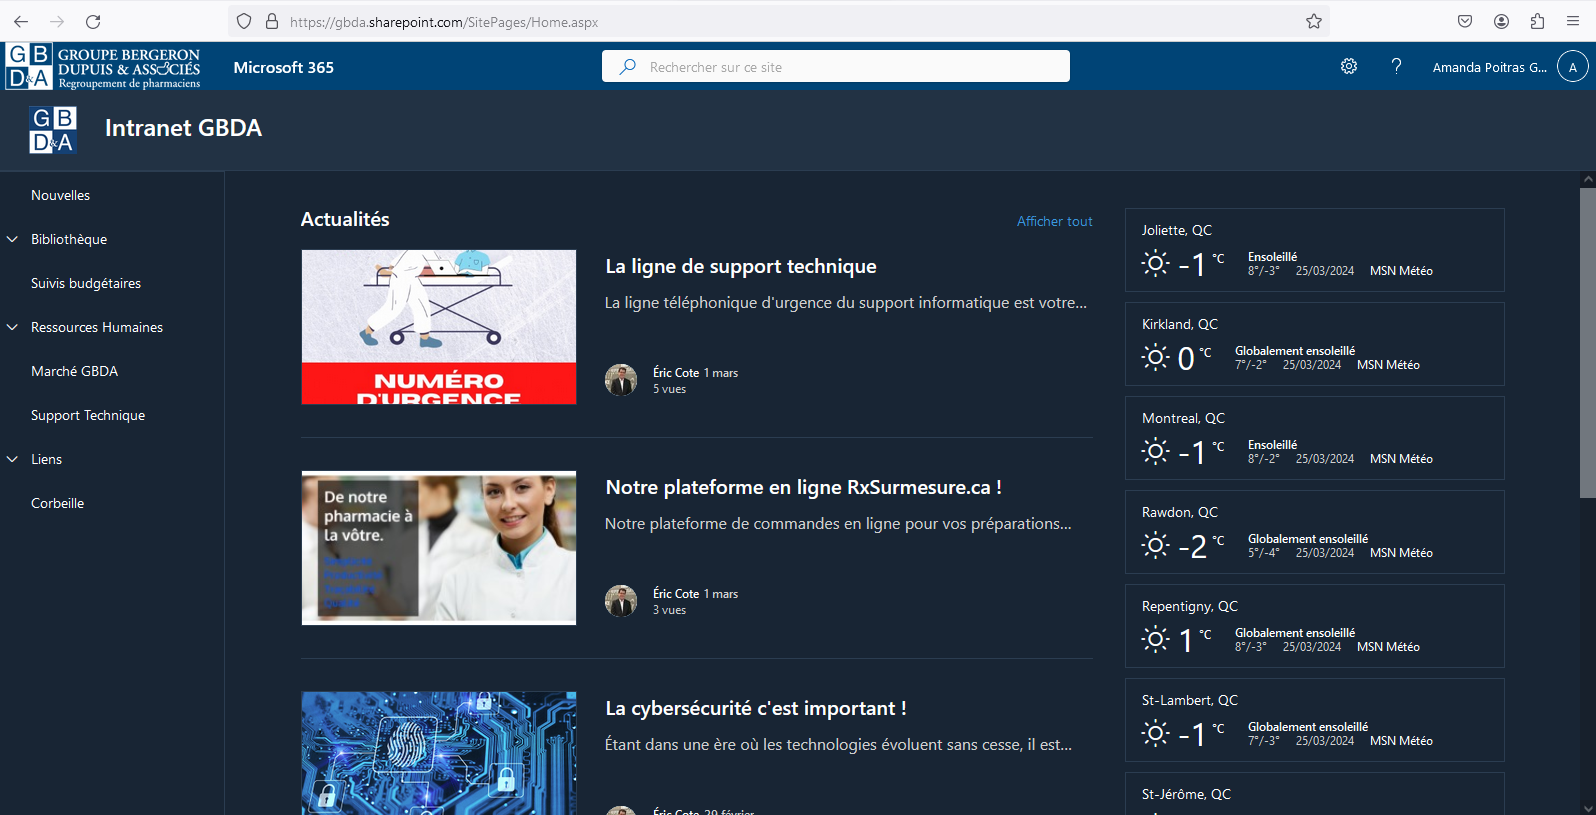Click the sun icon in Joliette weather card
This screenshot has width=1596, height=815.
(1155, 263)
